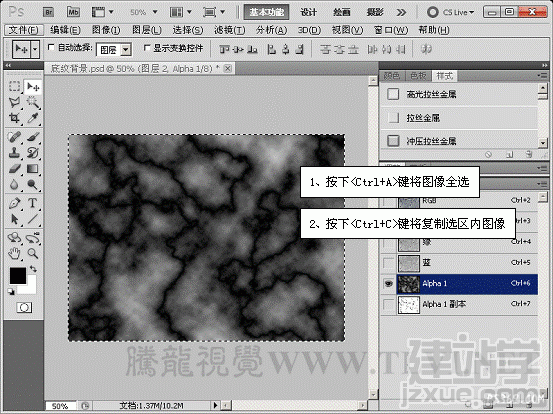The height and width of the screenshot is (414, 553).
Task: Select the Eyedropper tool
Action: coord(32,118)
